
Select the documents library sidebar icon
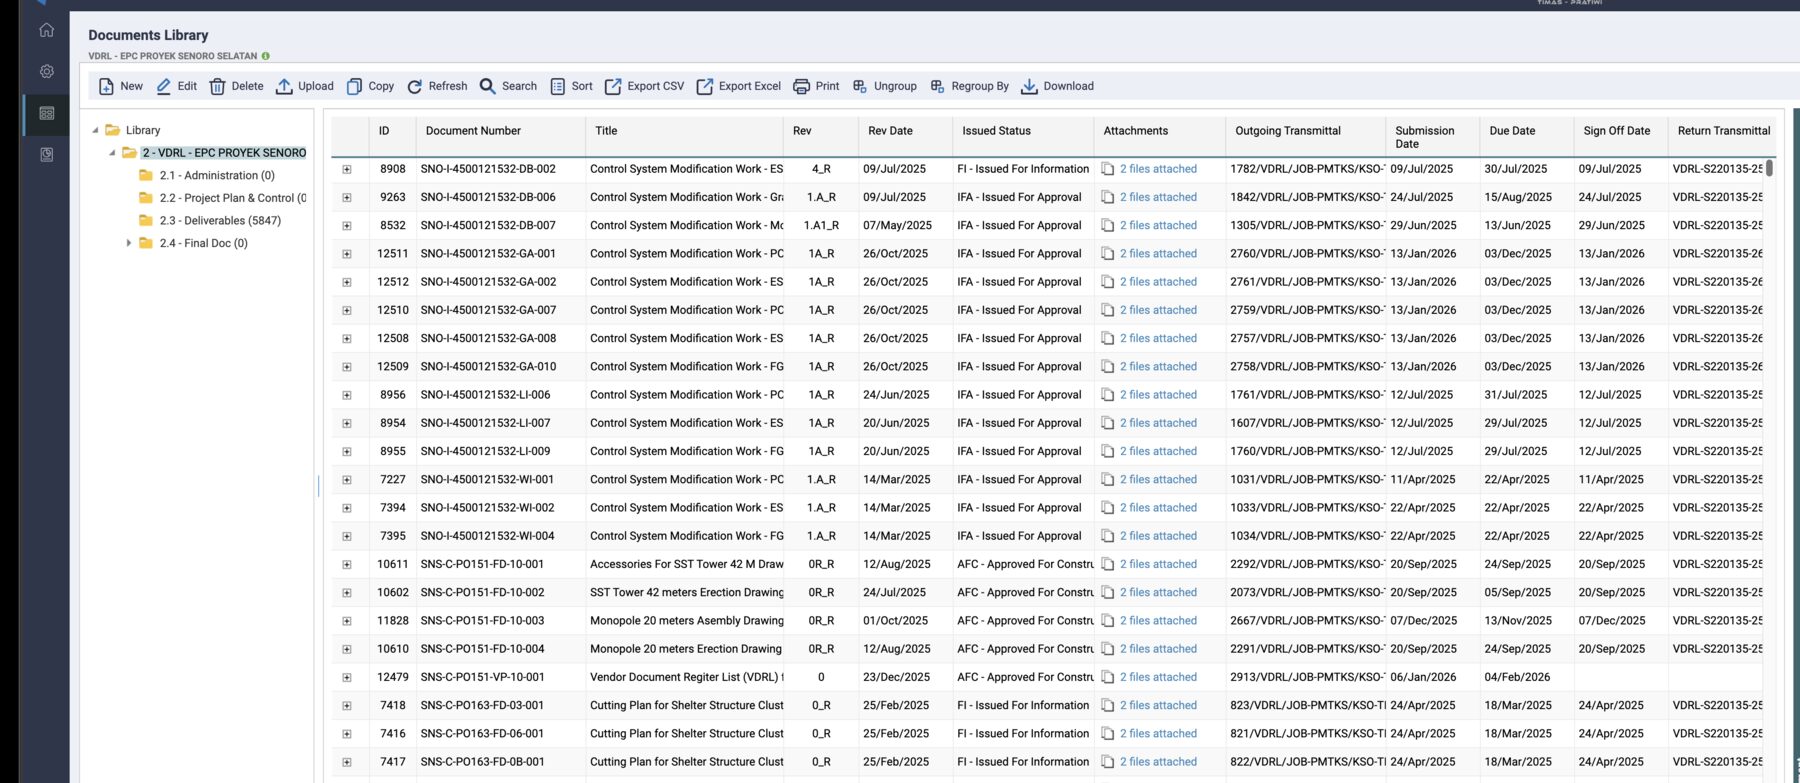[46, 113]
